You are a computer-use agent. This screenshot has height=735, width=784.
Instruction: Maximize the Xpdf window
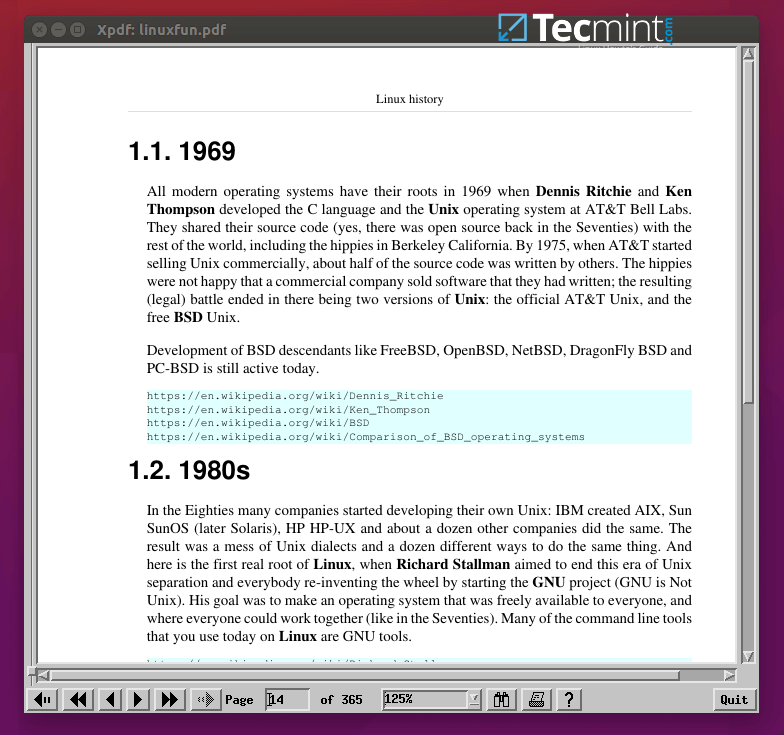click(78, 30)
